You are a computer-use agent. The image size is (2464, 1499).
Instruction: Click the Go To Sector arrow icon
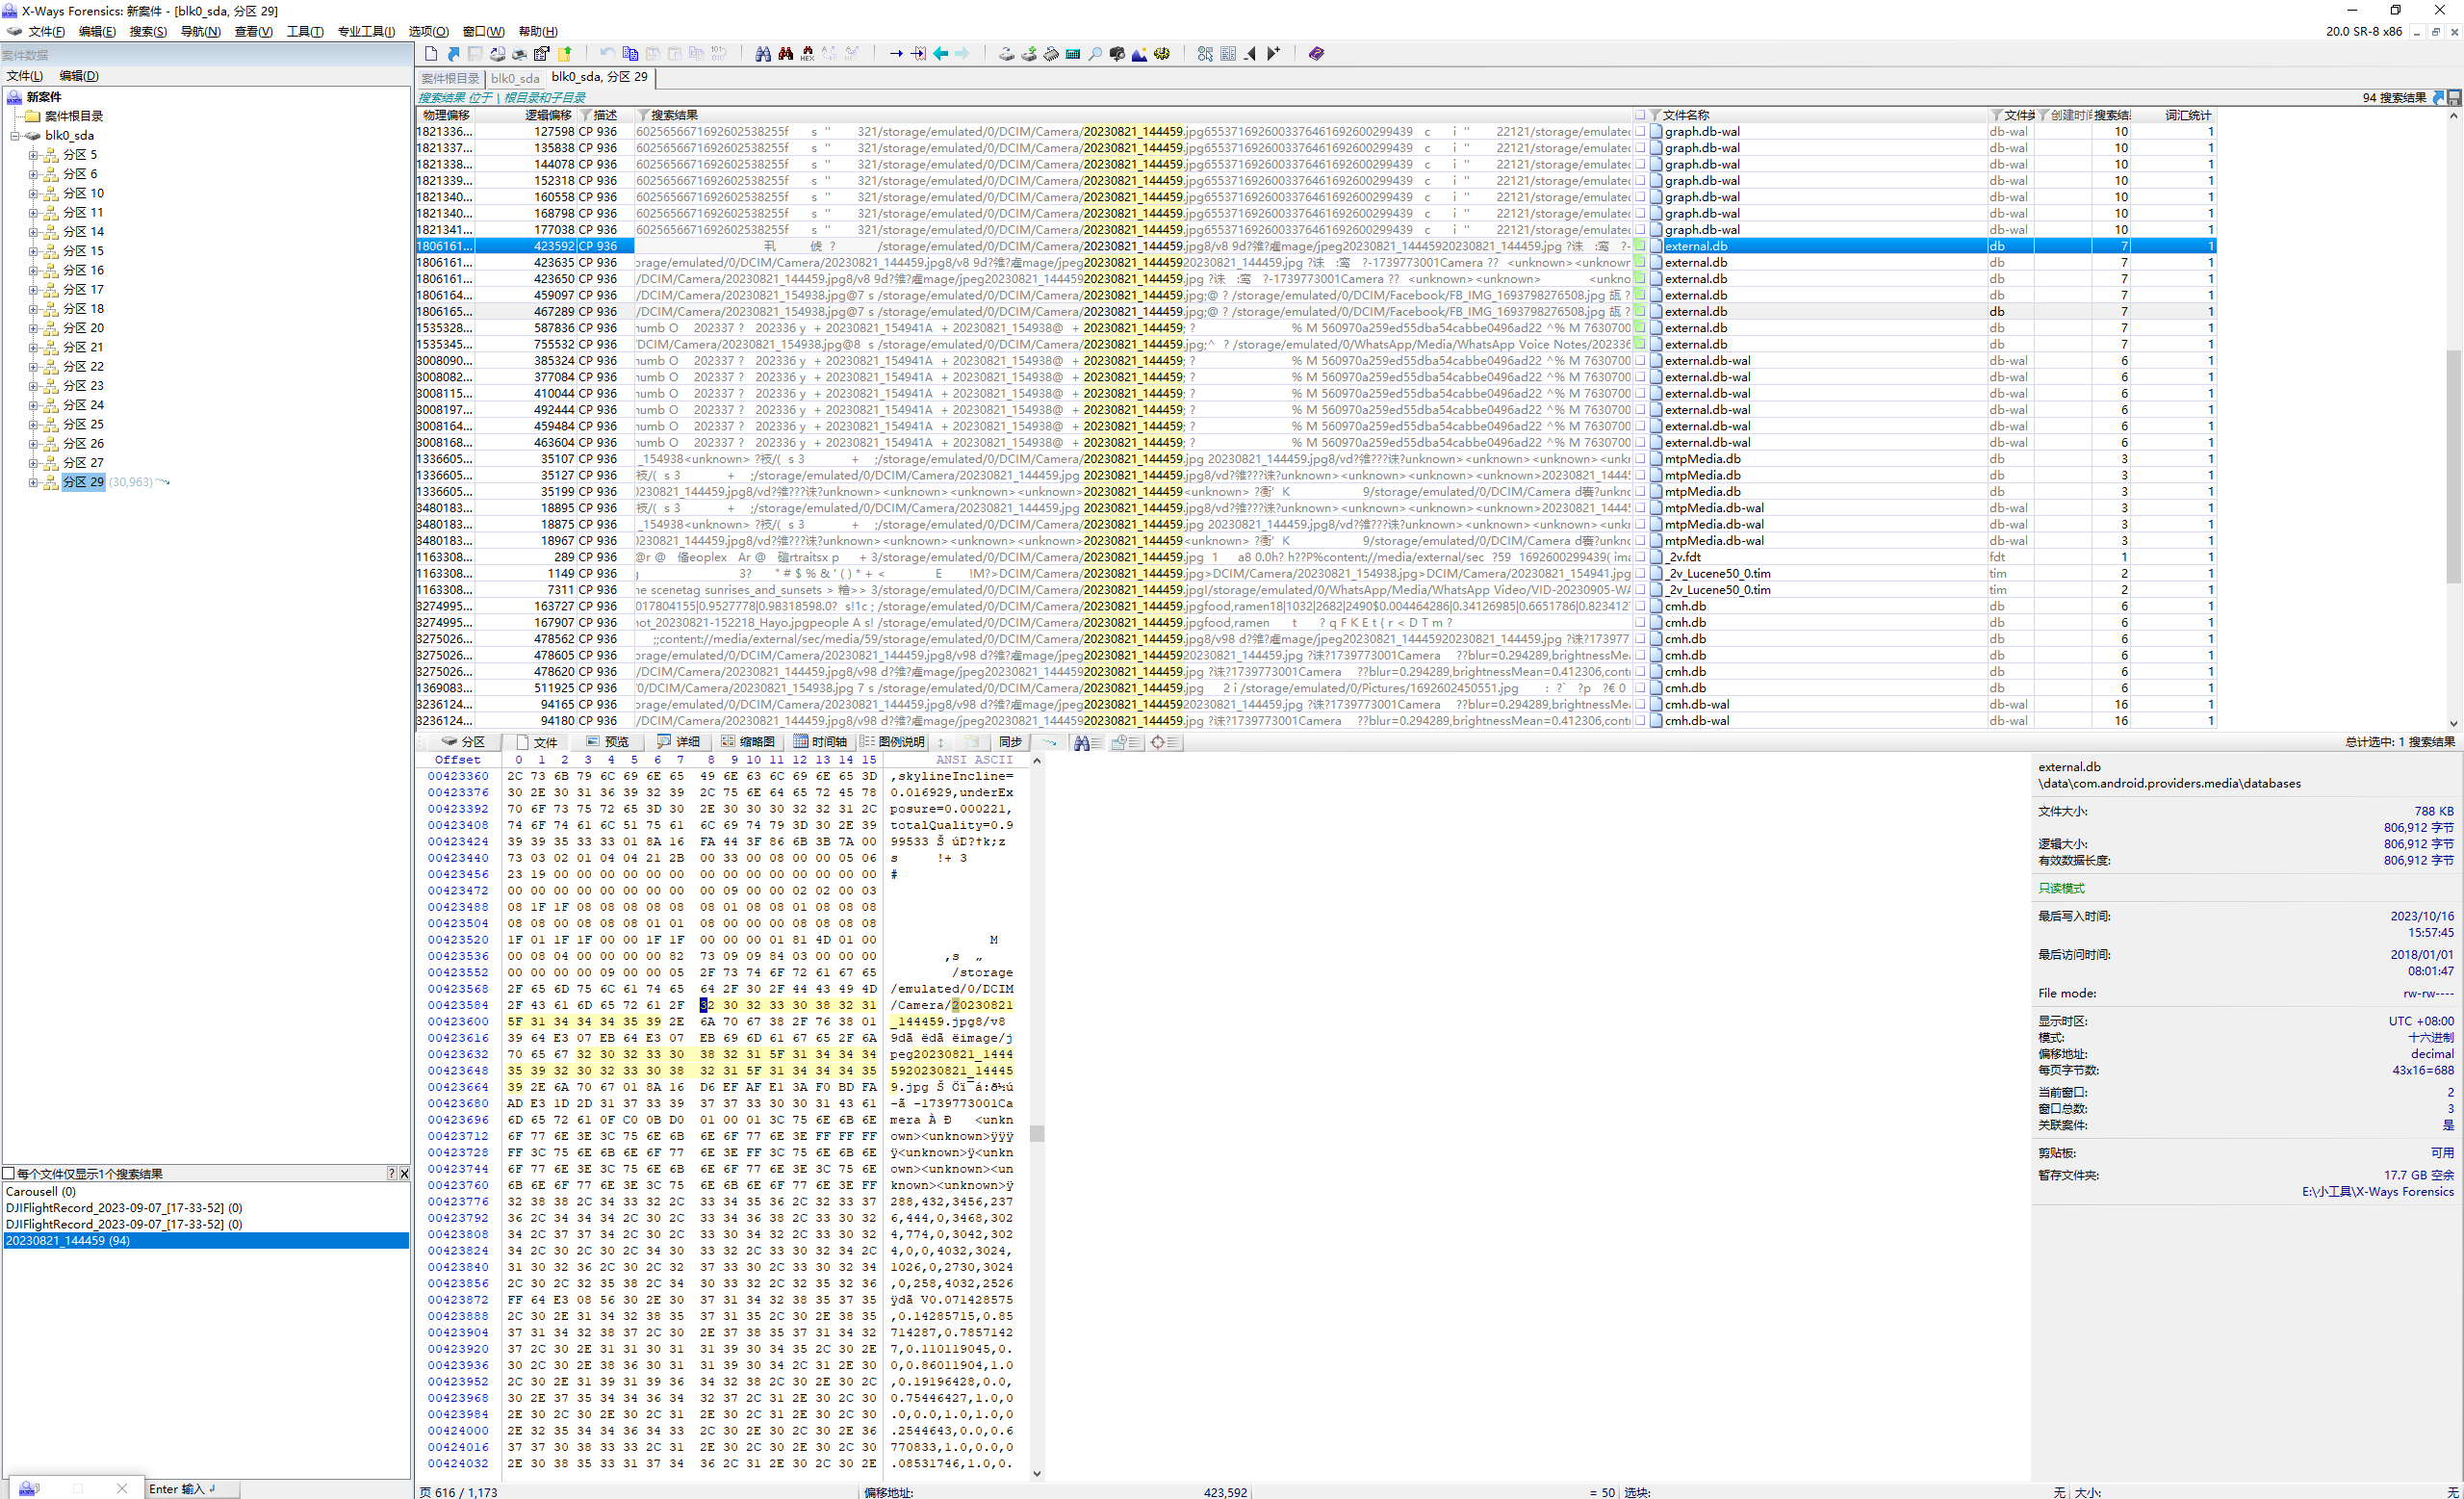918,54
